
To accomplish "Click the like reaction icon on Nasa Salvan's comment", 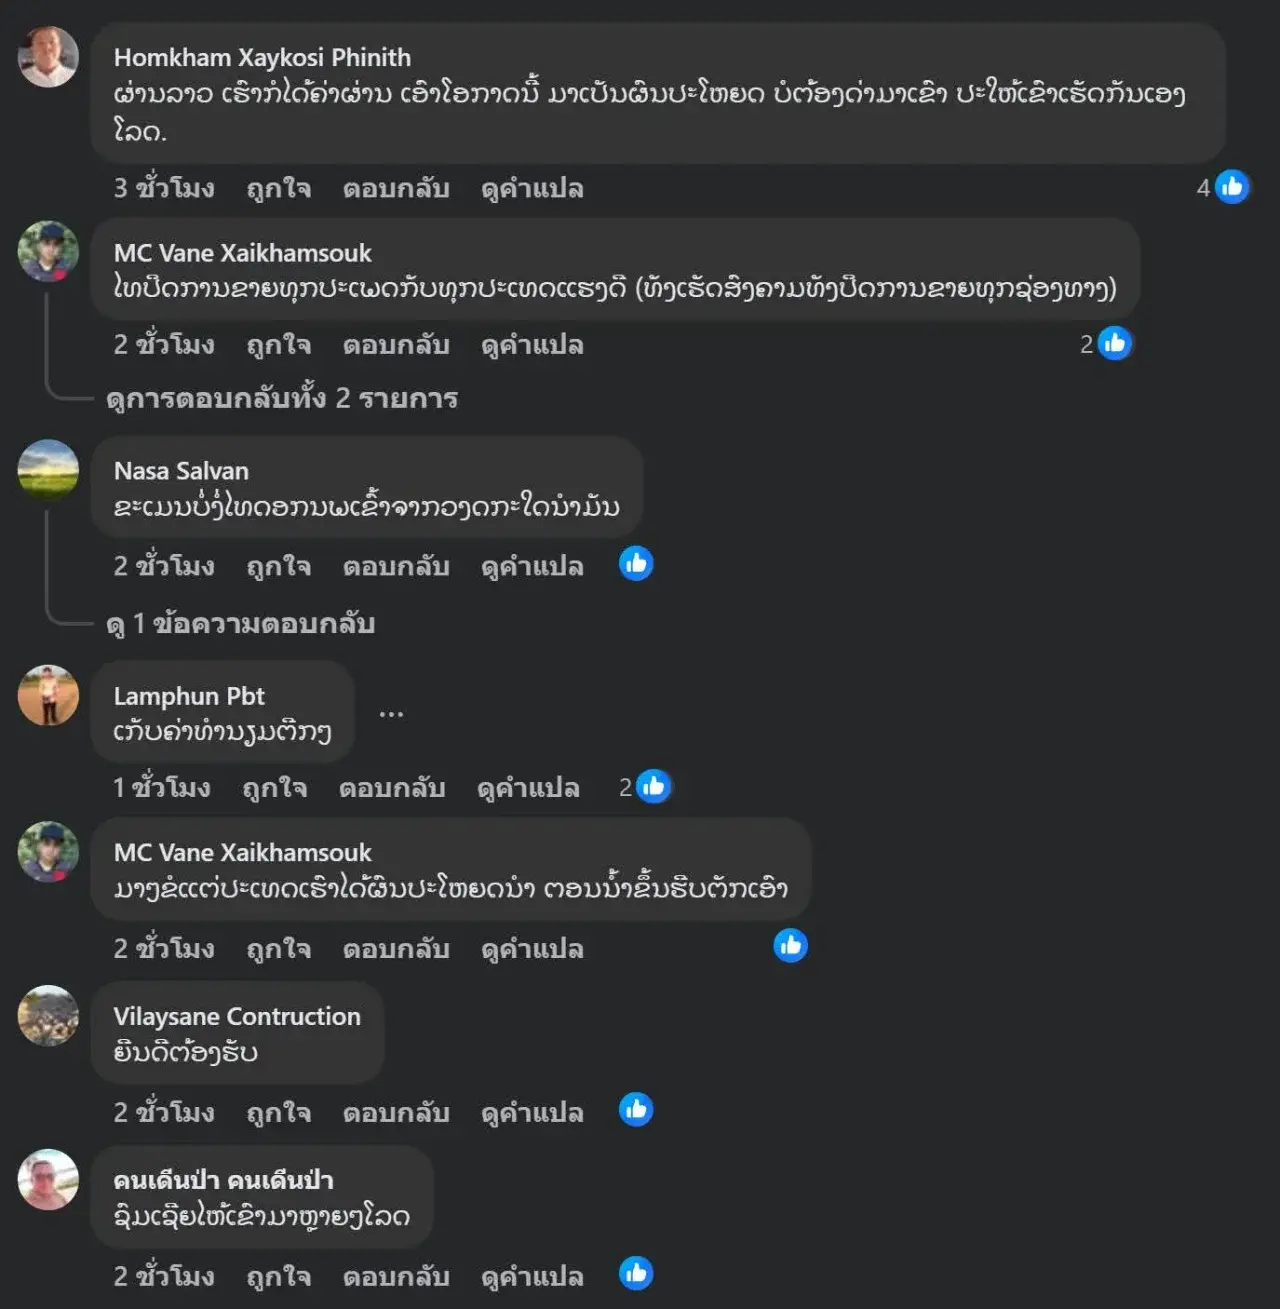I will (x=636, y=564).
